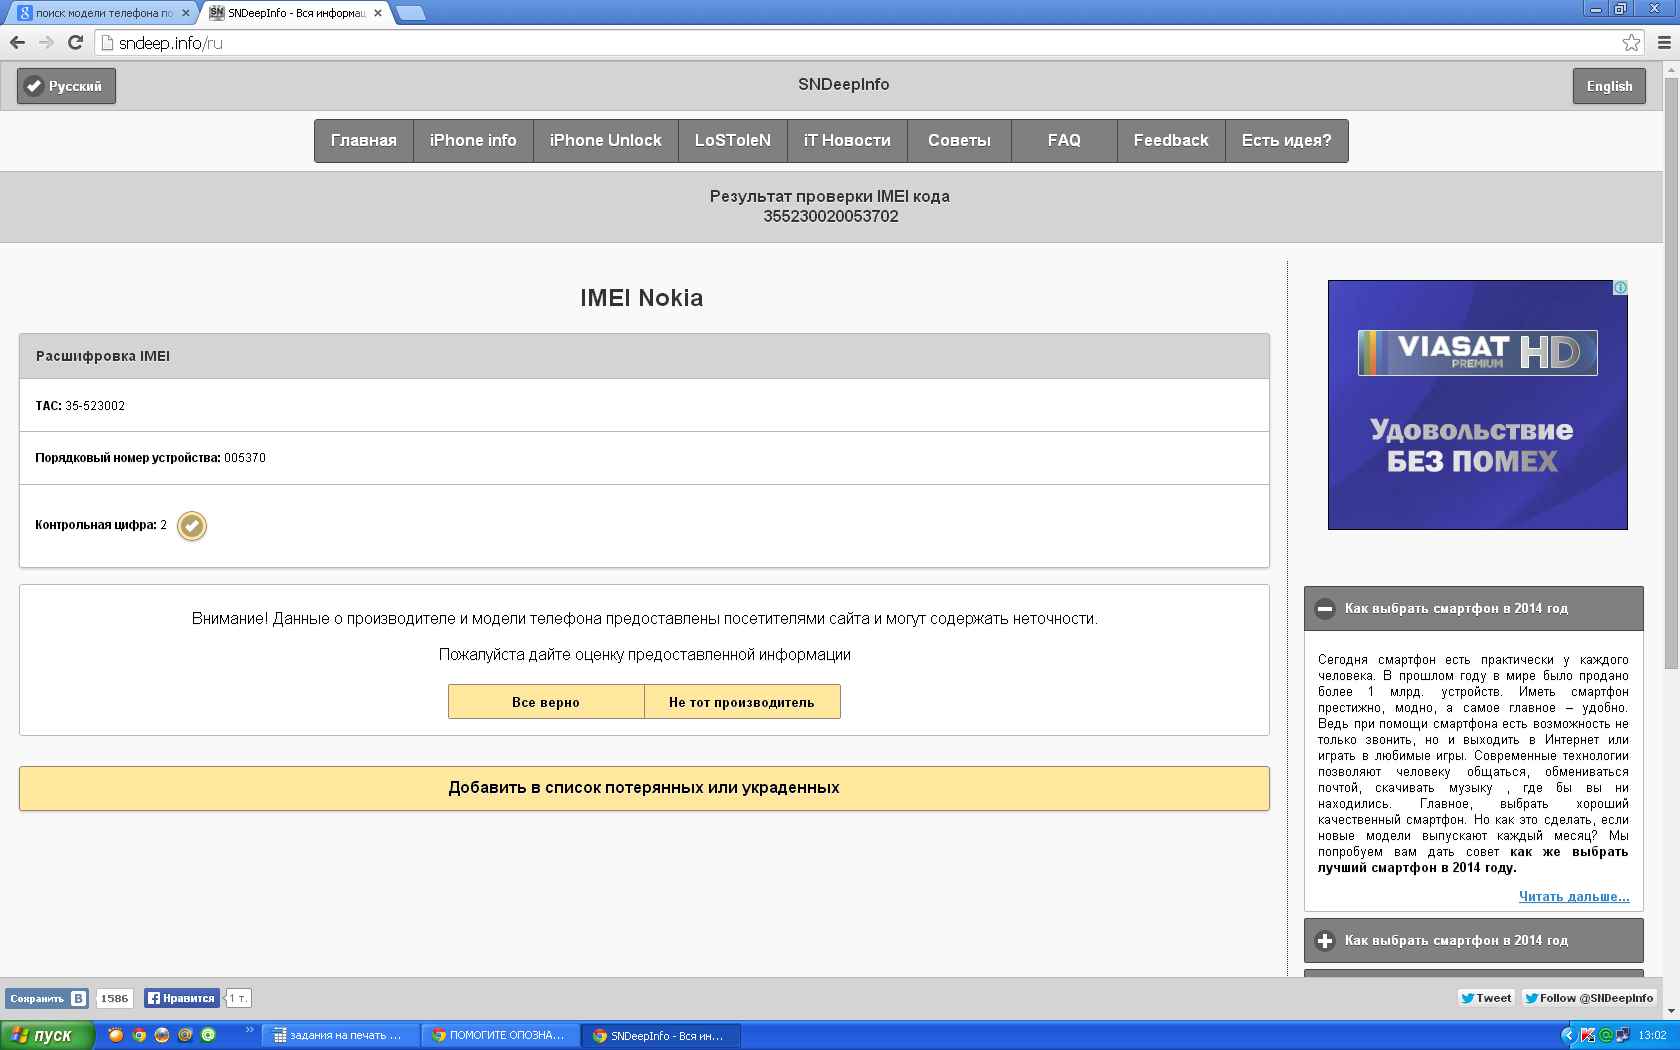Confirm info with Все верно button
This screenshot has height=1050, width=1680.
point(546,702)
